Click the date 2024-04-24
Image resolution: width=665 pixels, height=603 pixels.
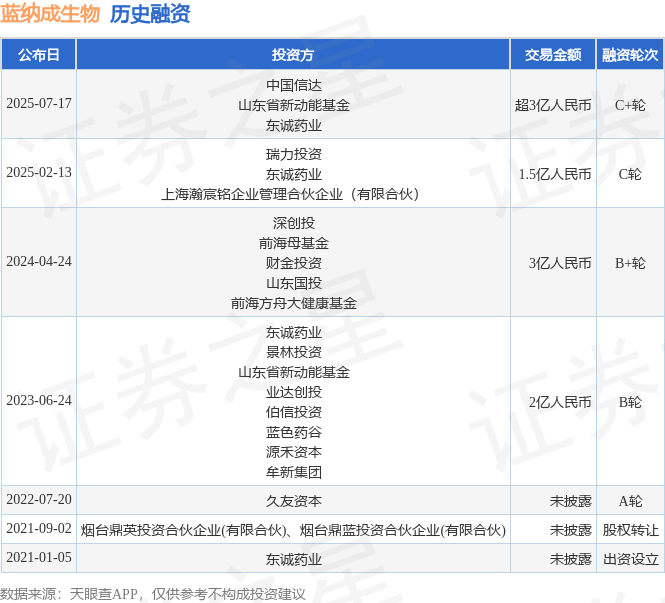point(39,262)
